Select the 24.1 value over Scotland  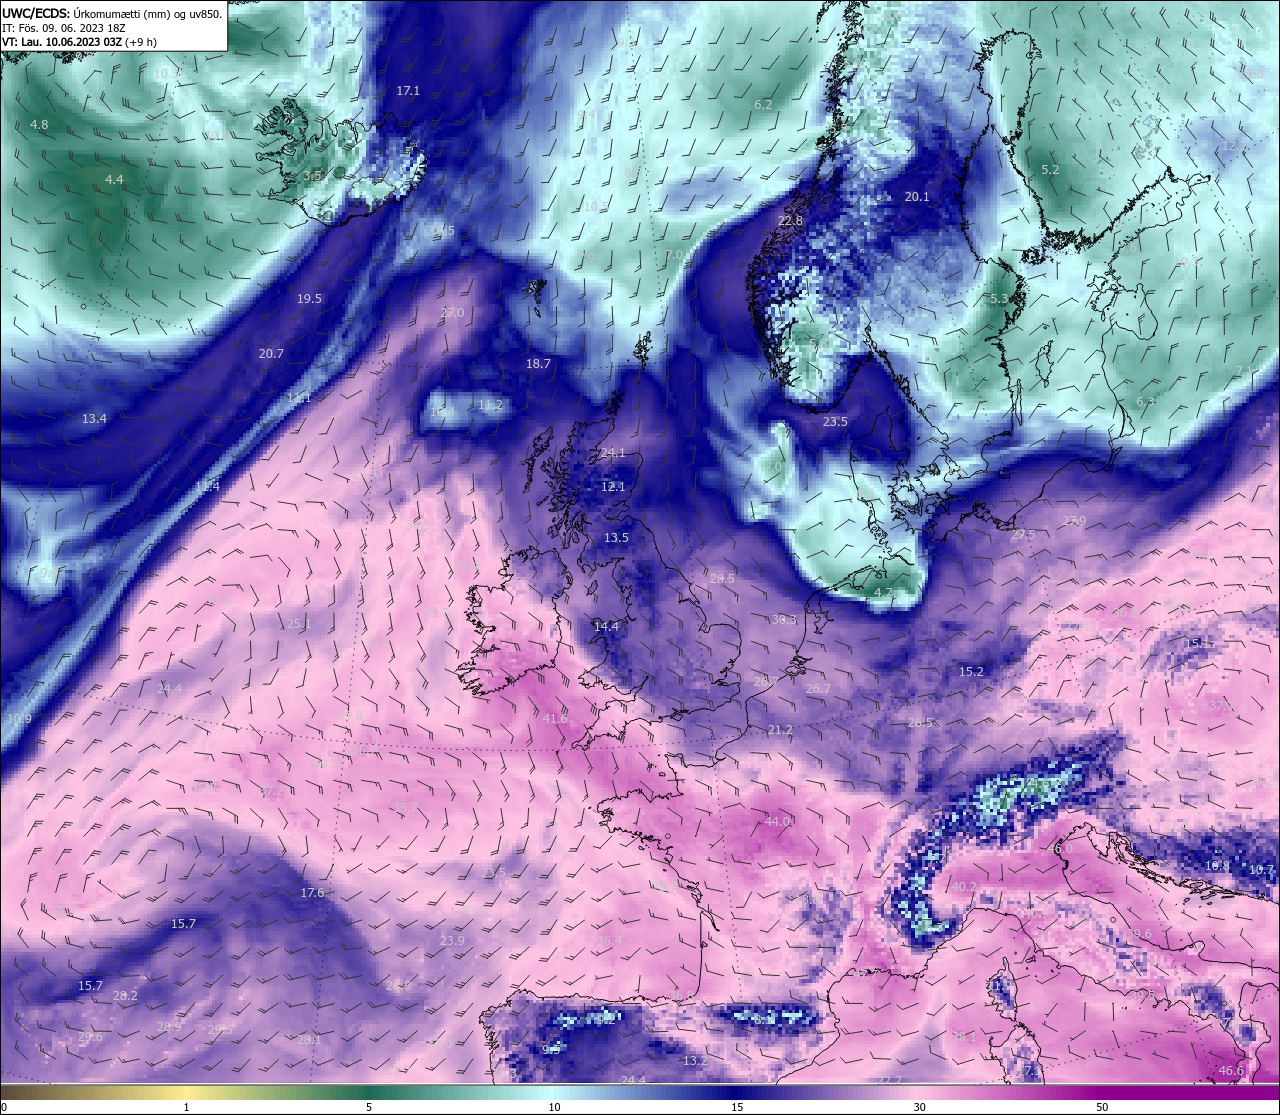613,452
